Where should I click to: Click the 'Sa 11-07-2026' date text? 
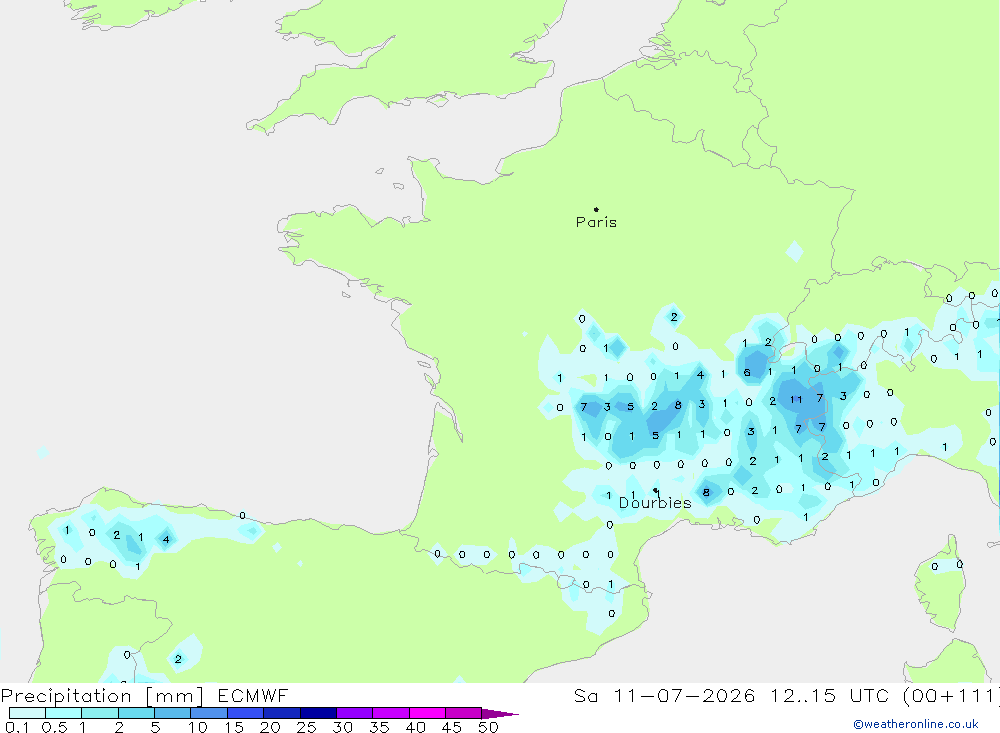[665, 695]
